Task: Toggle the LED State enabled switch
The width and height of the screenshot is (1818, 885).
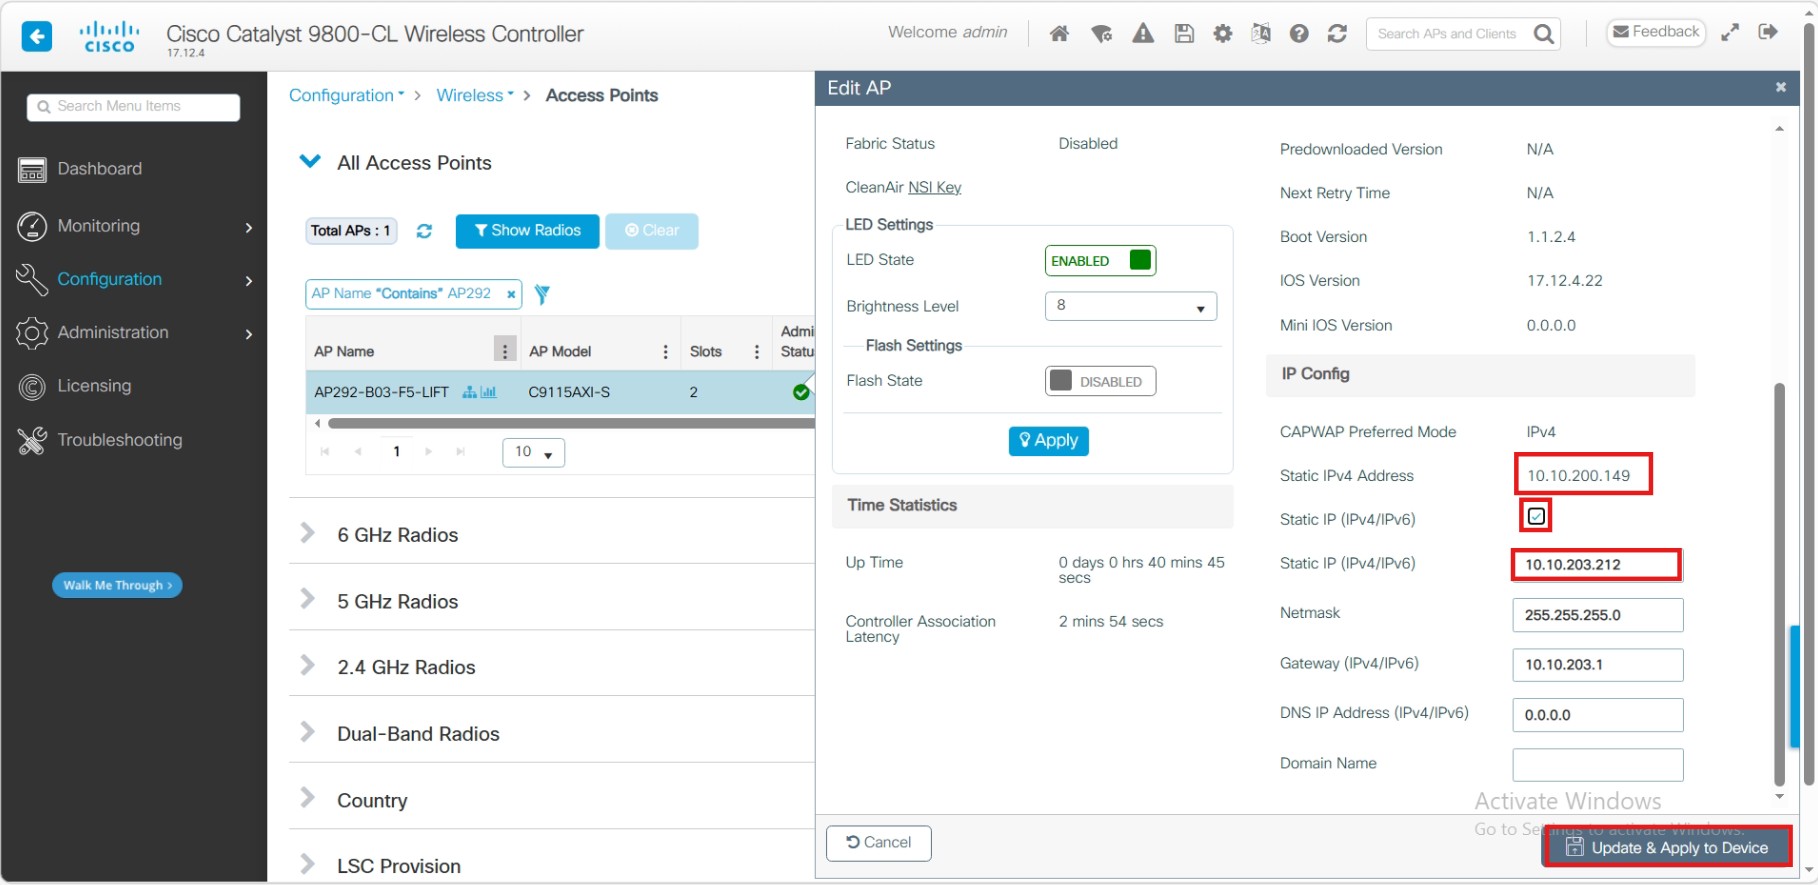Action: tap(1100, 261)
